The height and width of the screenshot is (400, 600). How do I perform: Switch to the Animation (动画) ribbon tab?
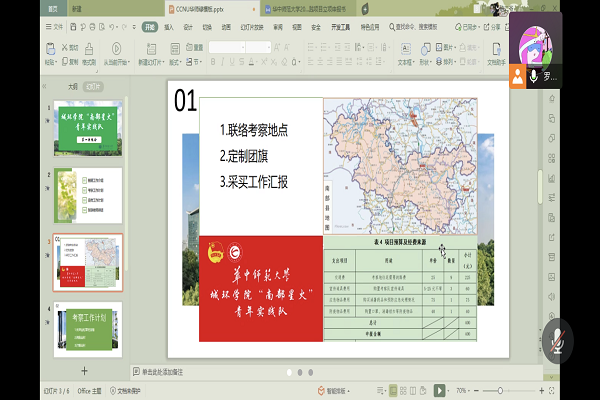coord(226,27)
